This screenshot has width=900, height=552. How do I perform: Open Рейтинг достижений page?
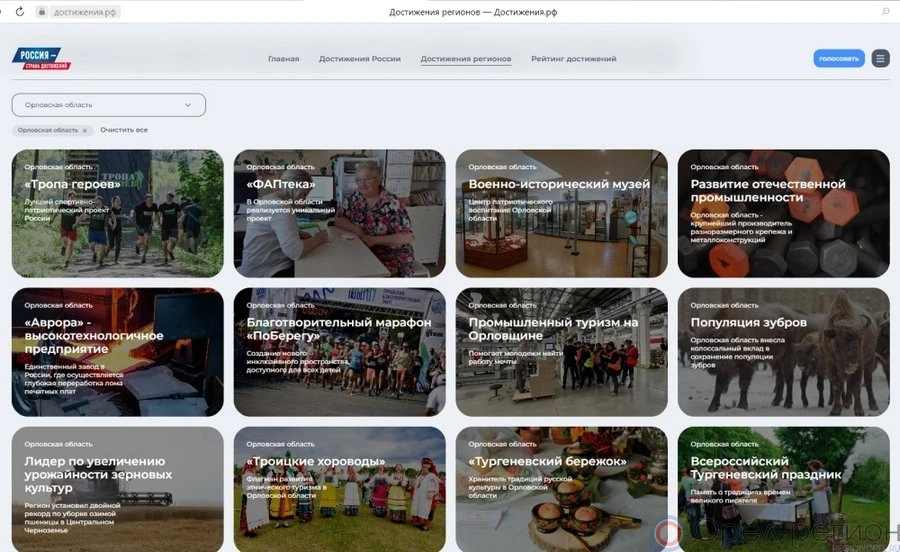[573, 59]
